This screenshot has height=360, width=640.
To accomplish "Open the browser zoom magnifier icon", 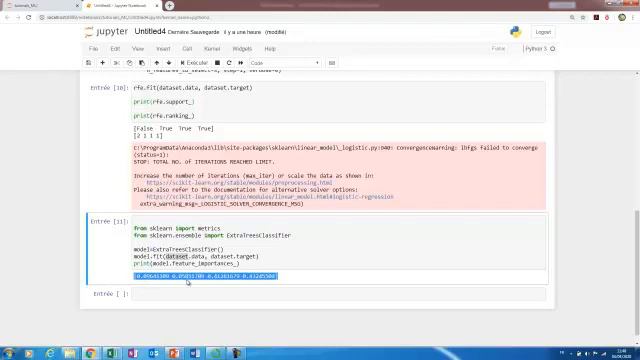I will [x=572, y=18].
